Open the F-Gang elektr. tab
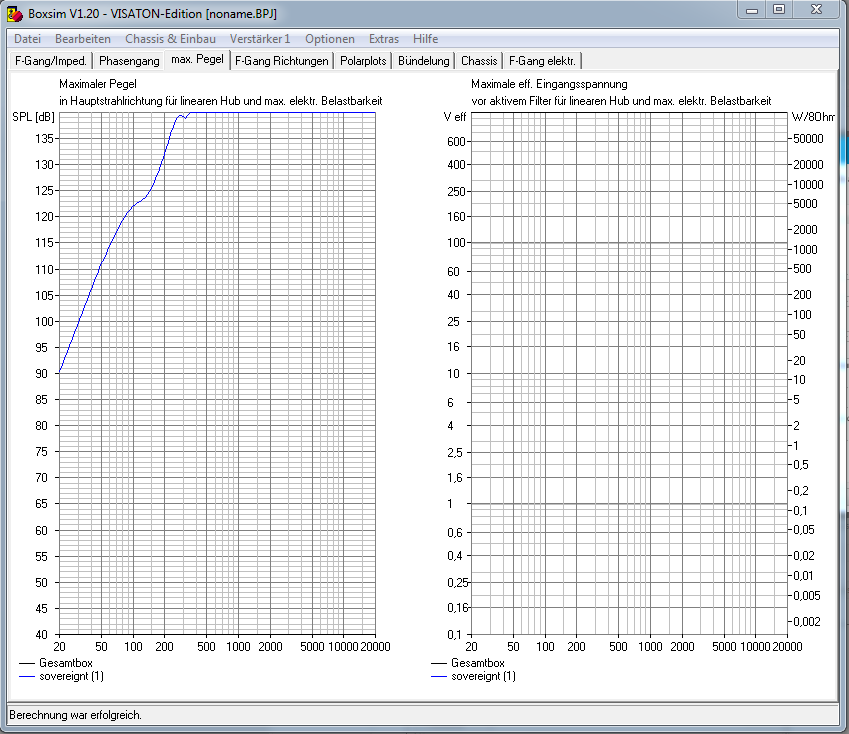849x734 pixels. [542, 61]
